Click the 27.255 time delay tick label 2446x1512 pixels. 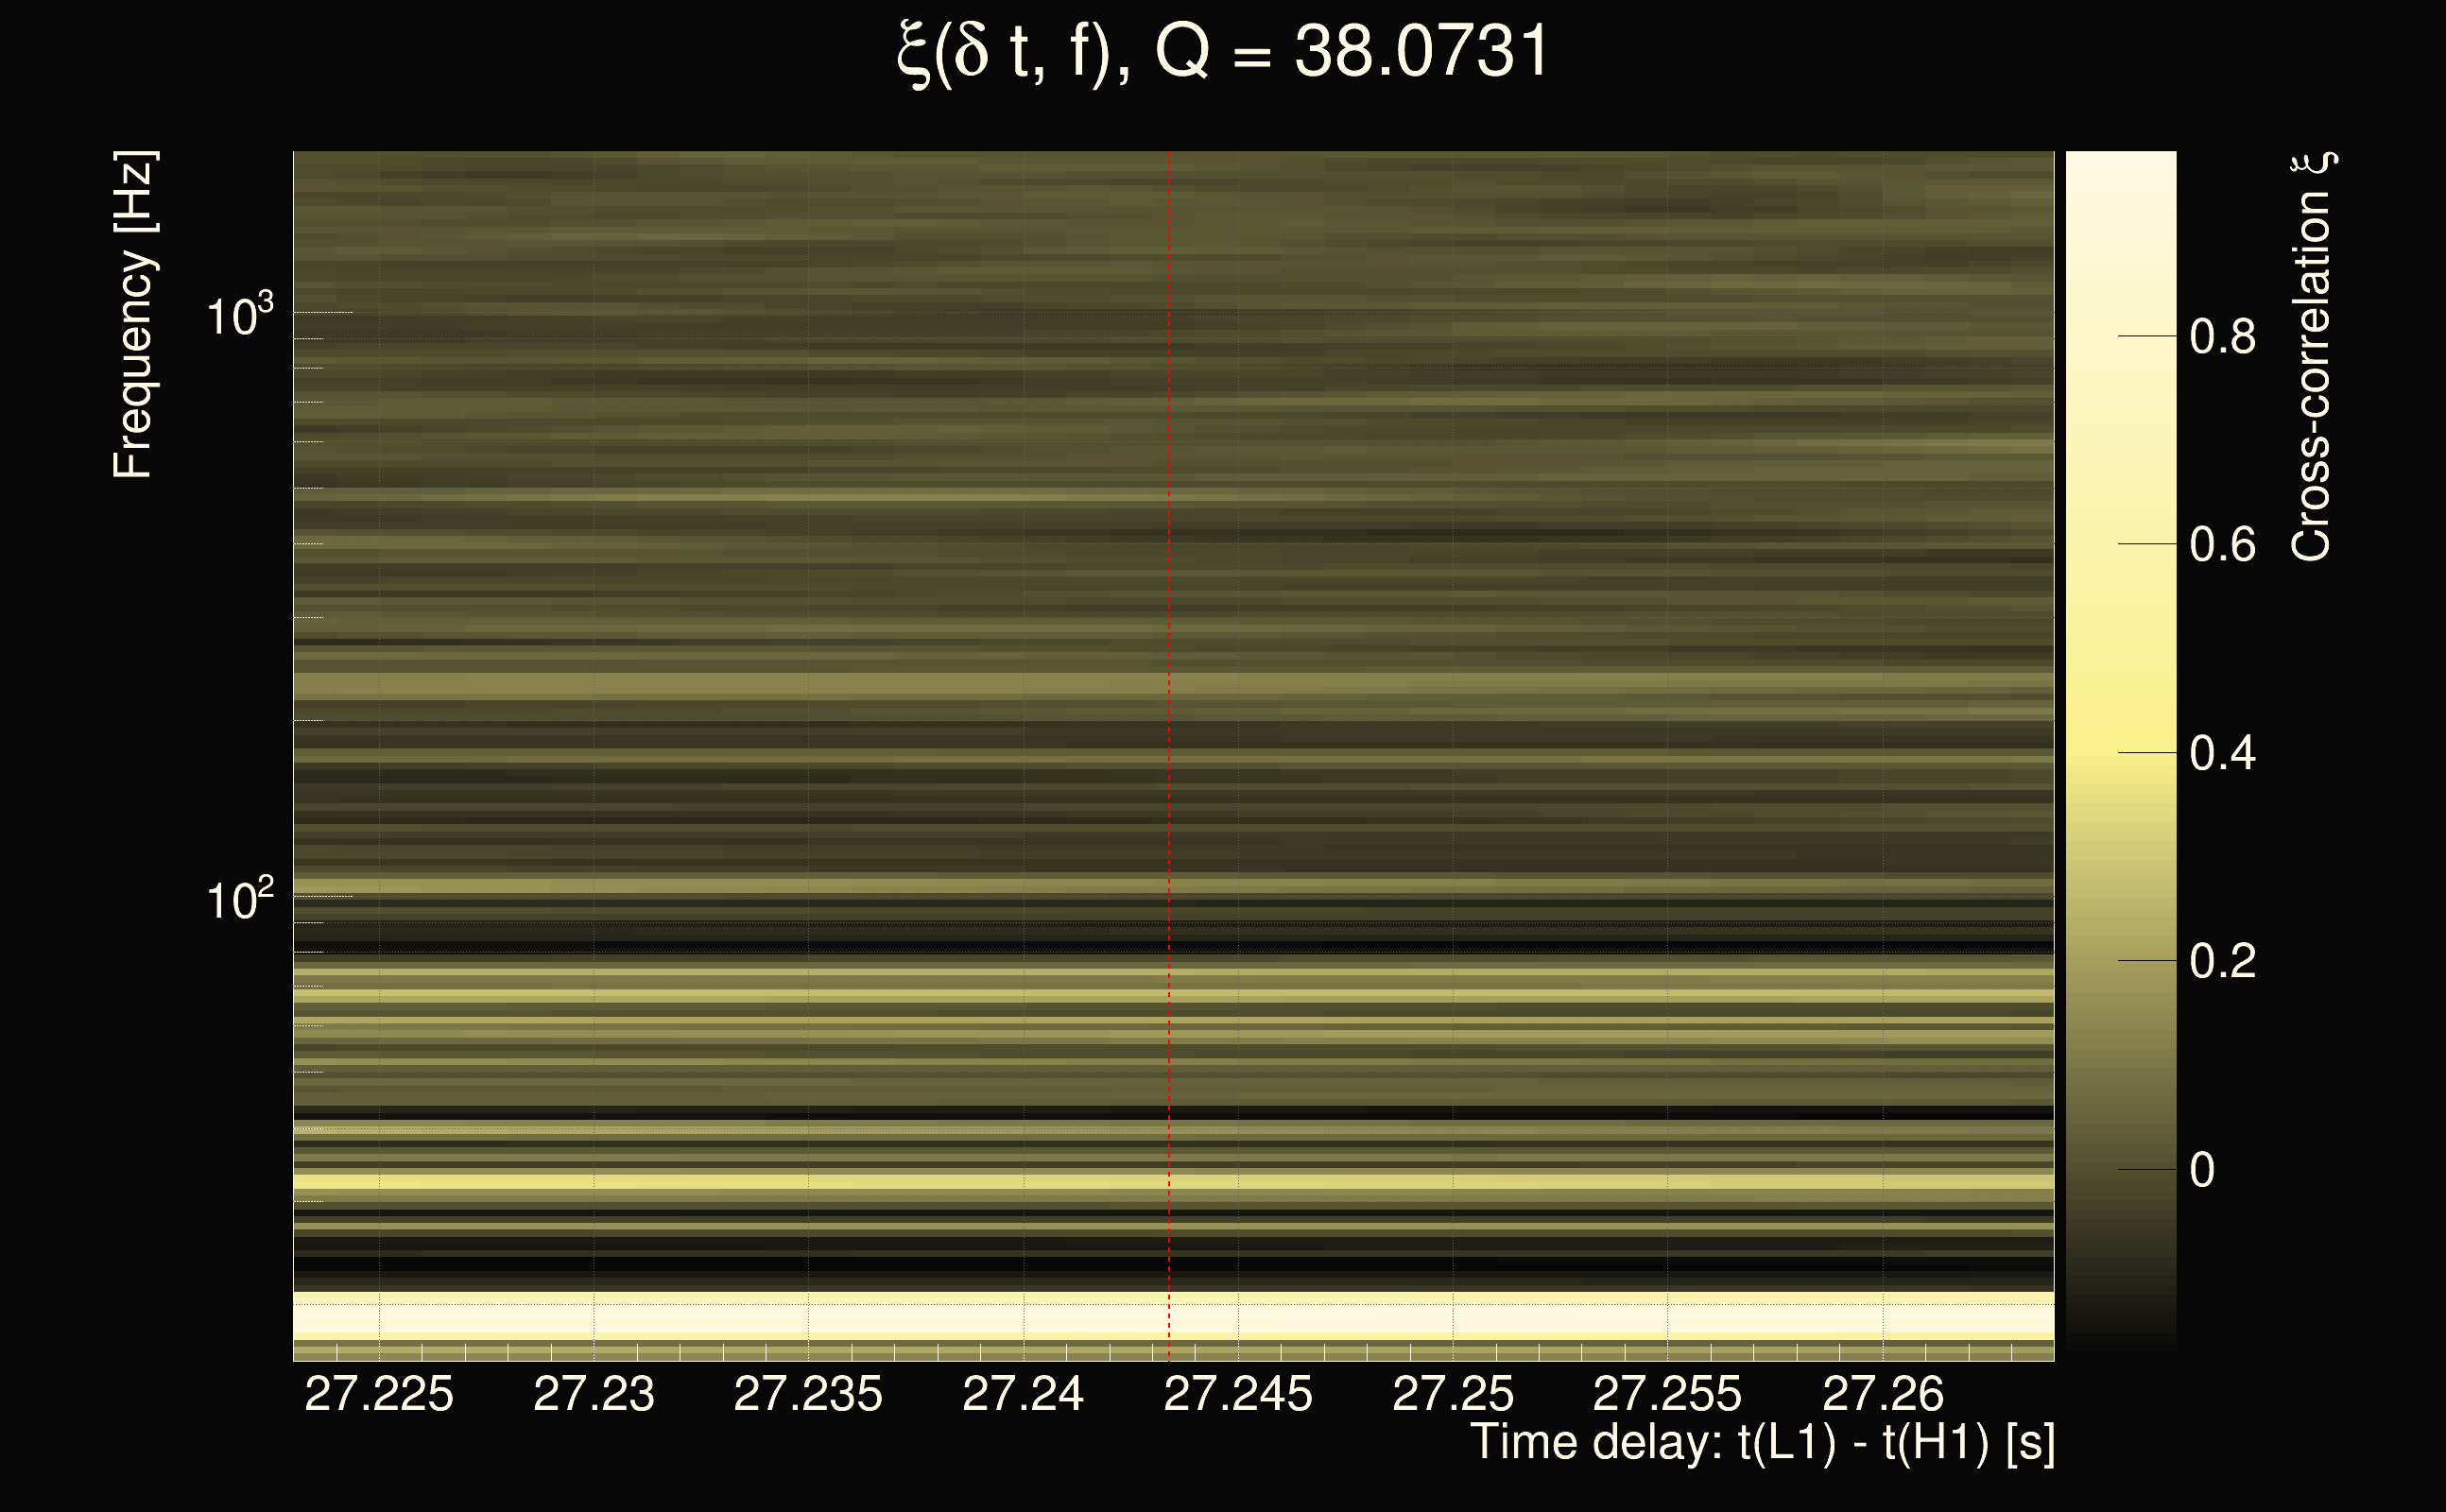click(1667, 1394)
